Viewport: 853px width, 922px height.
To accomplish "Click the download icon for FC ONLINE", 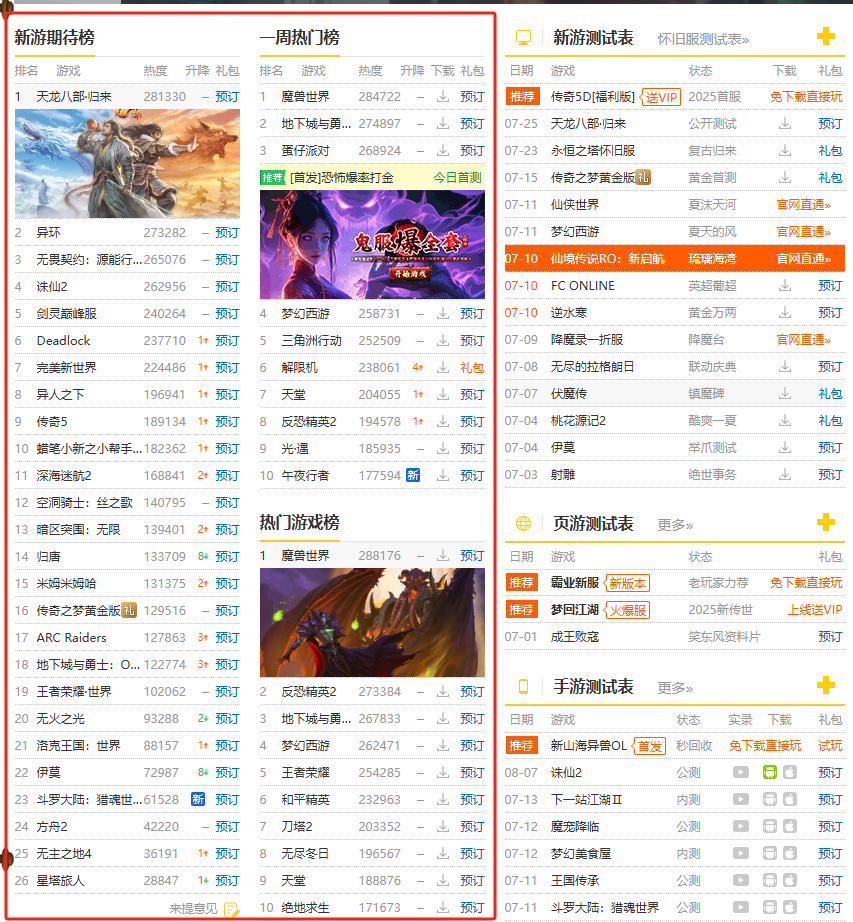I will pyautogui.click(x=785, y=286).
